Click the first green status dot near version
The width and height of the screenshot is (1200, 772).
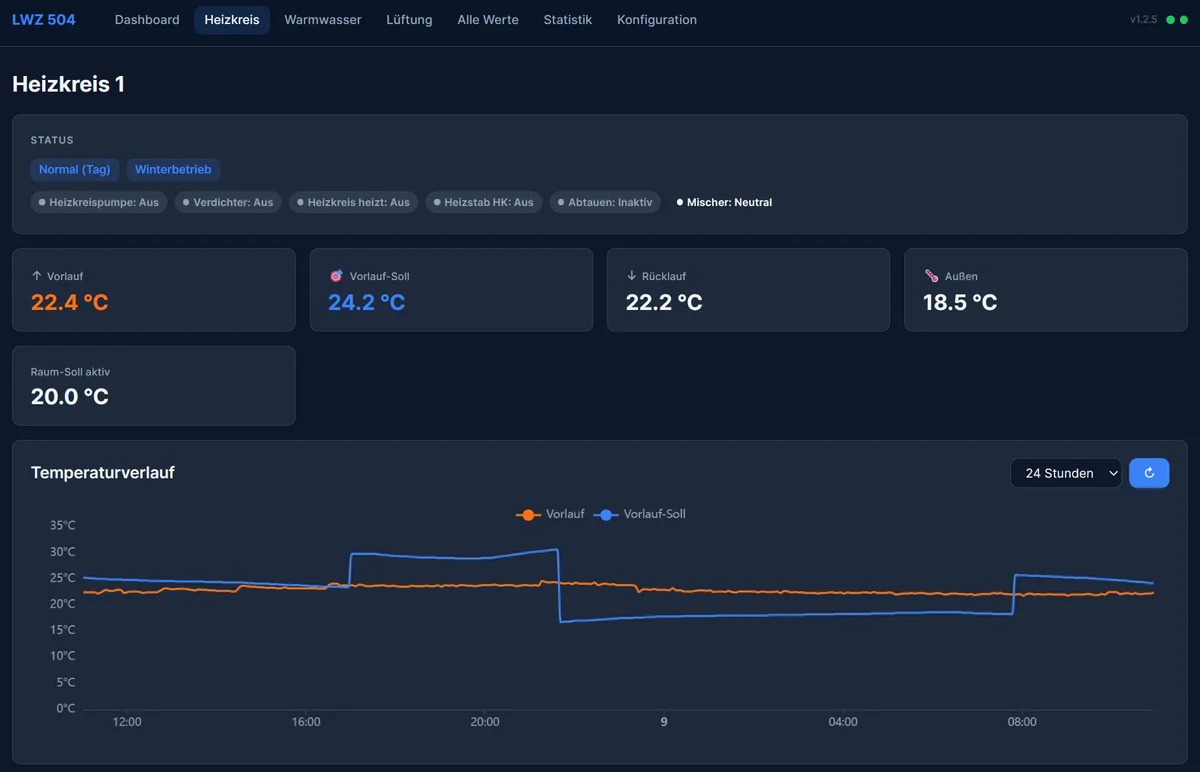pos(1169,20)
